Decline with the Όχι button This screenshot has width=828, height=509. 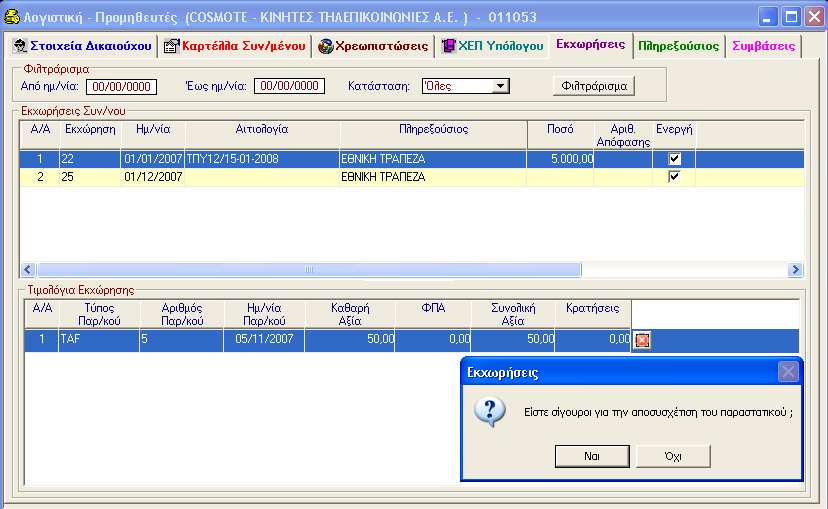pyautogui.click(x=673, y=456)
